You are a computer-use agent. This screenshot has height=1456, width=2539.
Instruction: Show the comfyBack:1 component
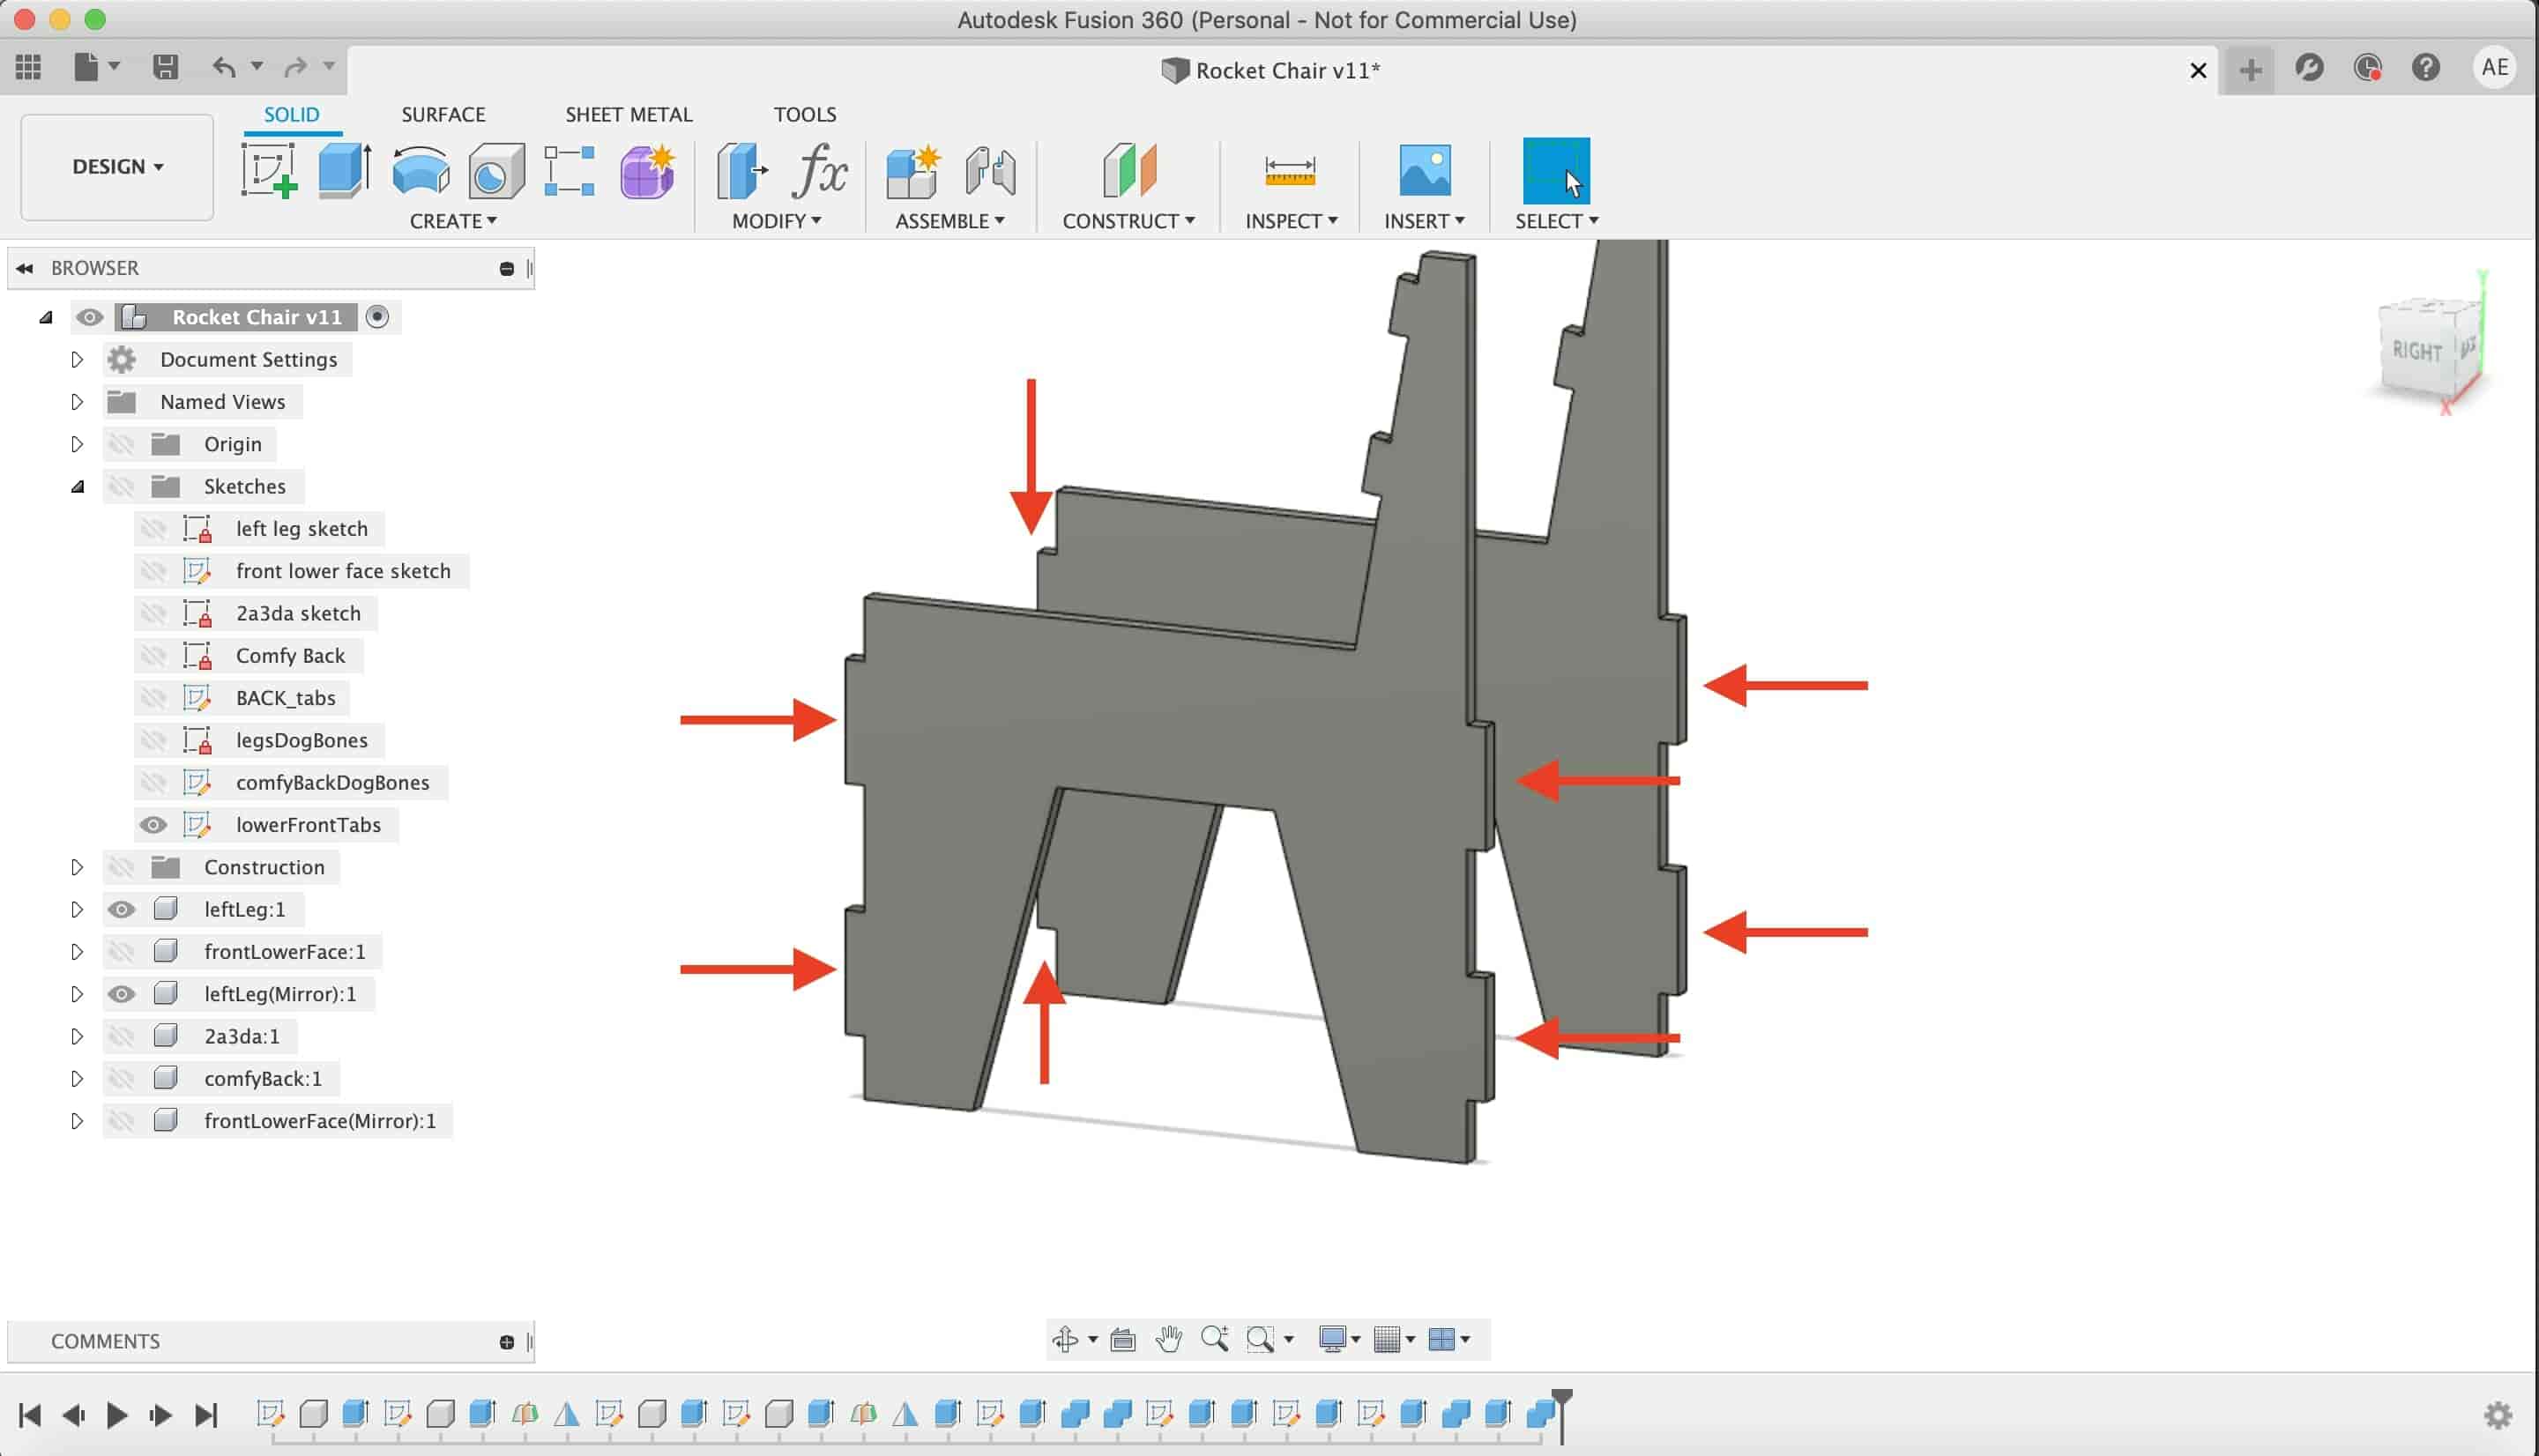121,1079
